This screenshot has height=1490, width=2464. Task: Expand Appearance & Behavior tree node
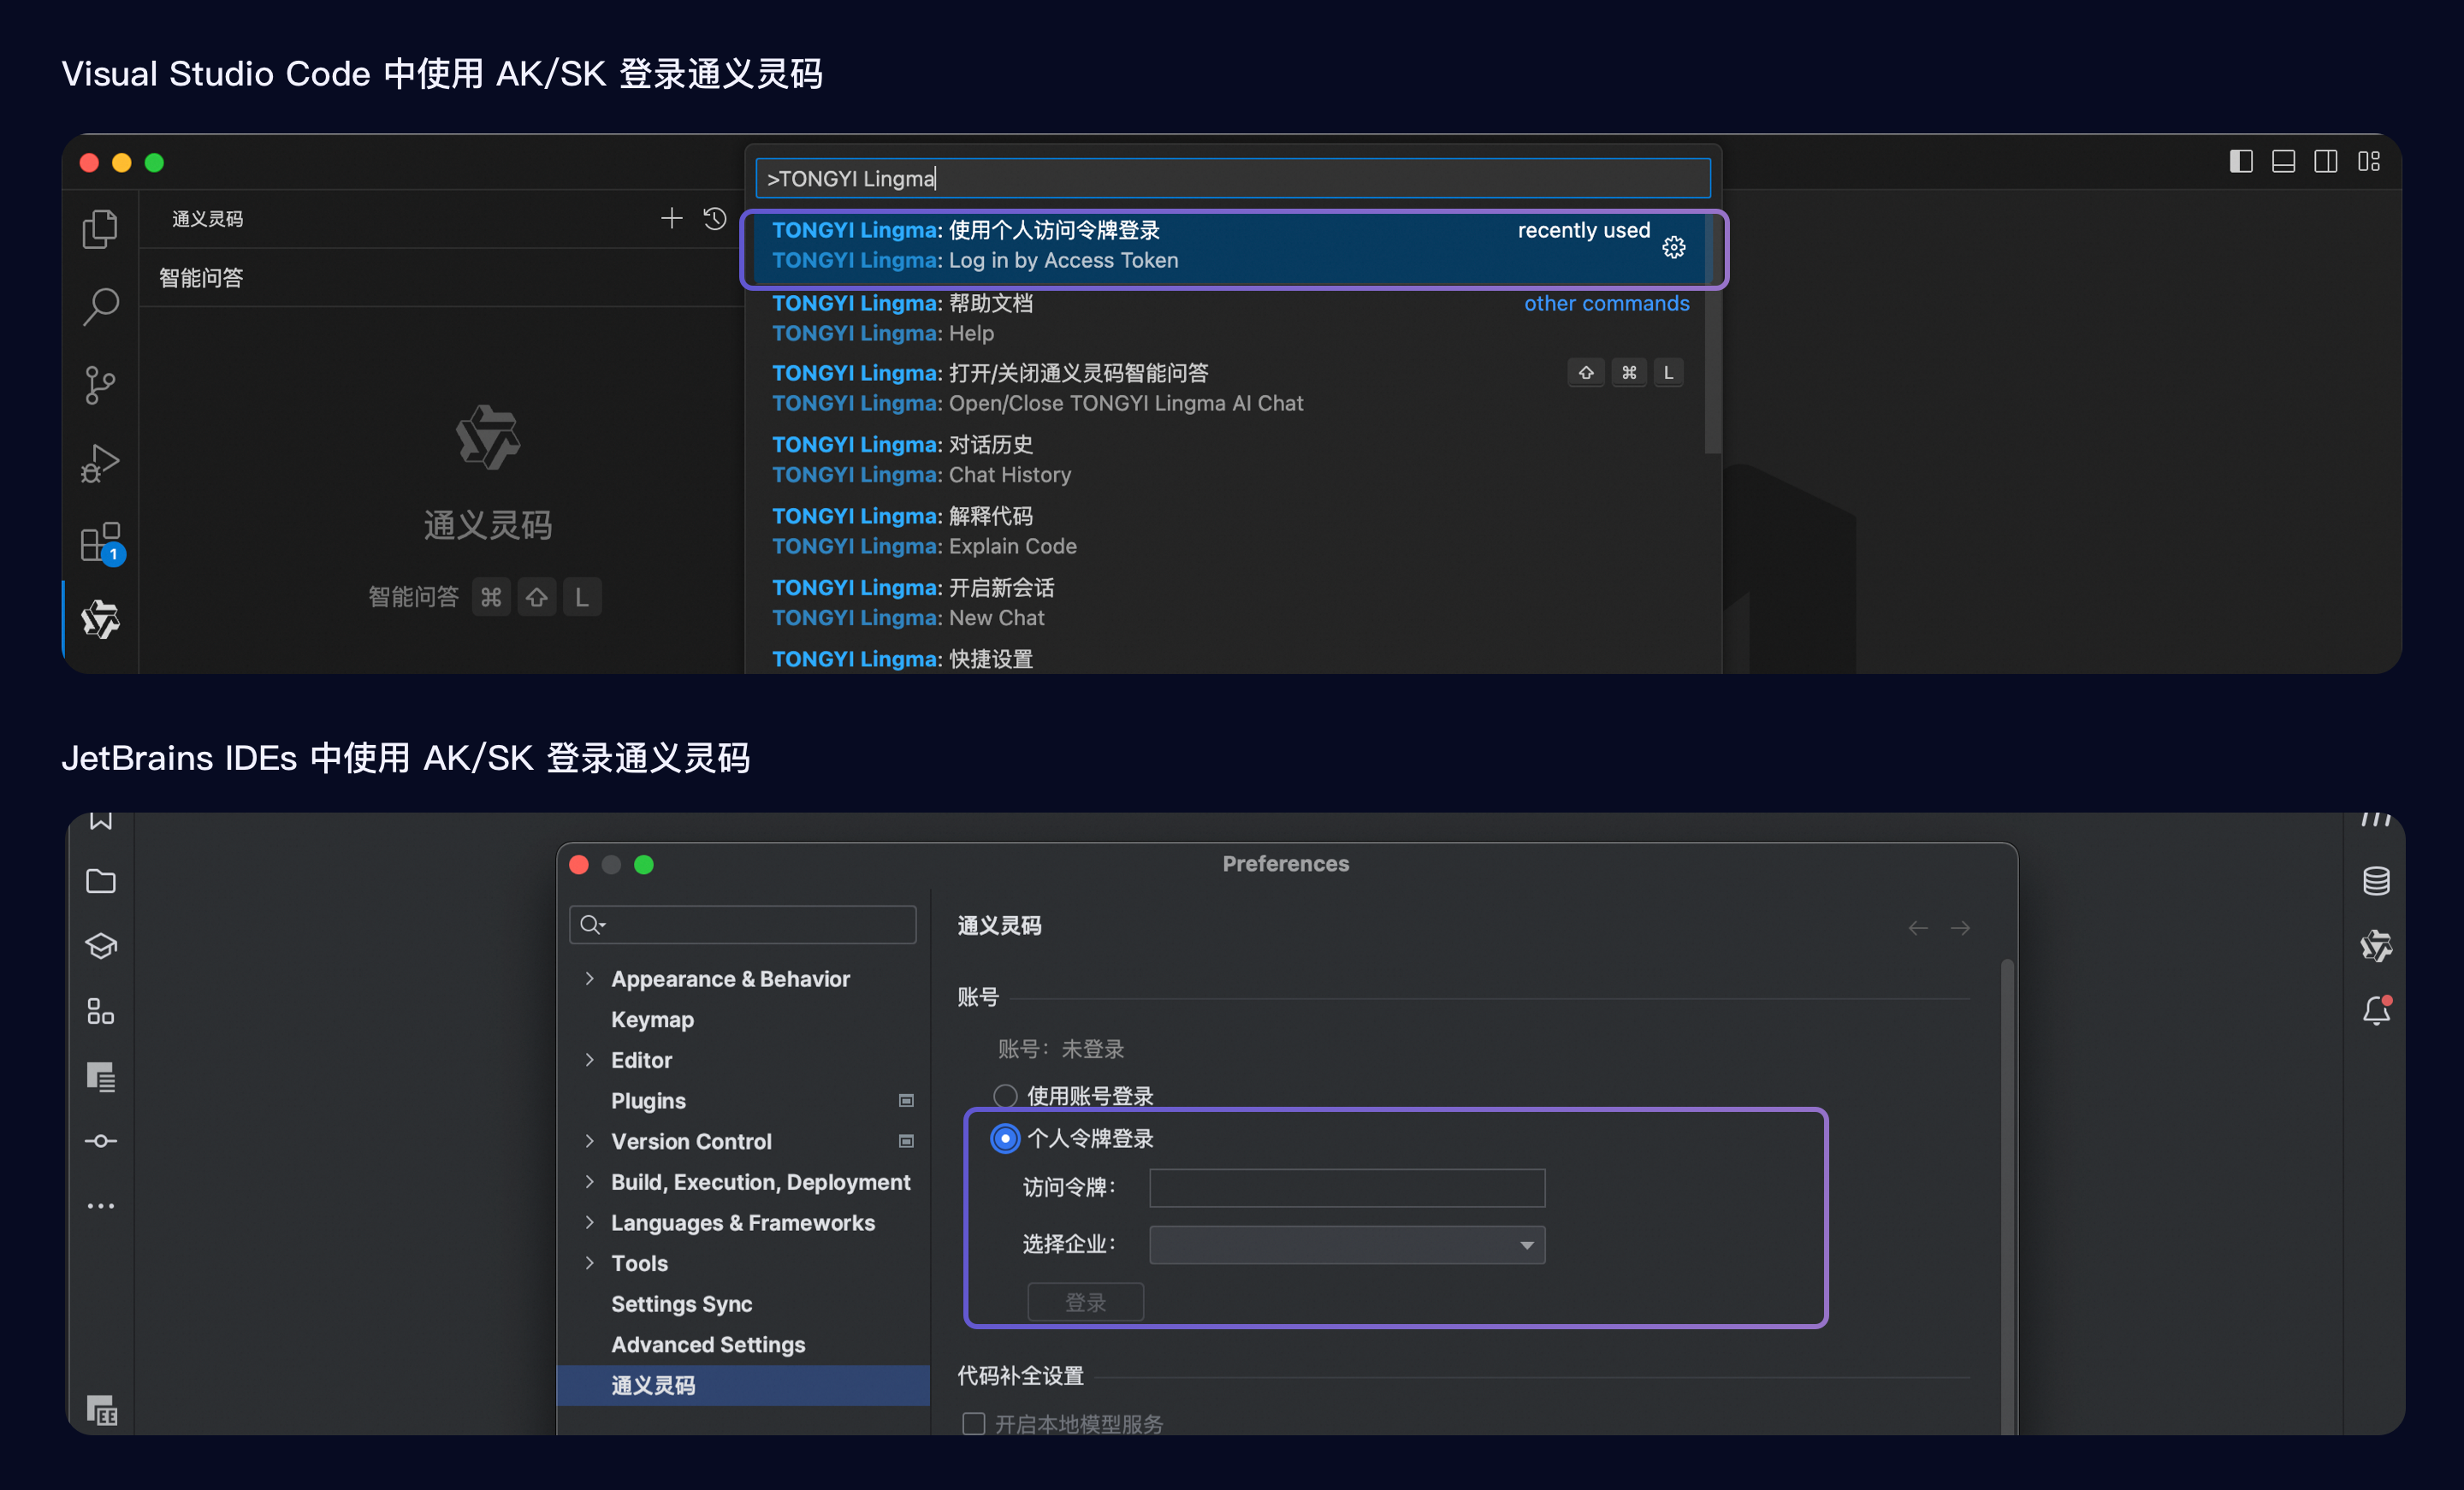[x=589, y=978]
